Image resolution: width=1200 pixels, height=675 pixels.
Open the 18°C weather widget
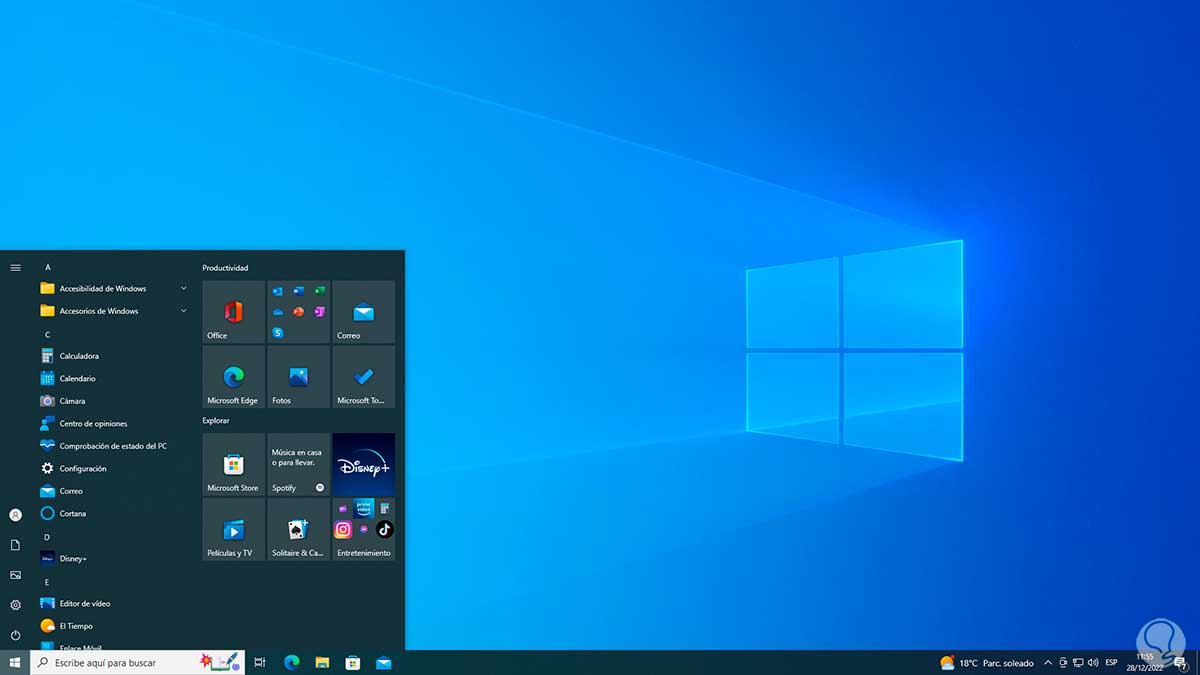(x=986, y=663)
